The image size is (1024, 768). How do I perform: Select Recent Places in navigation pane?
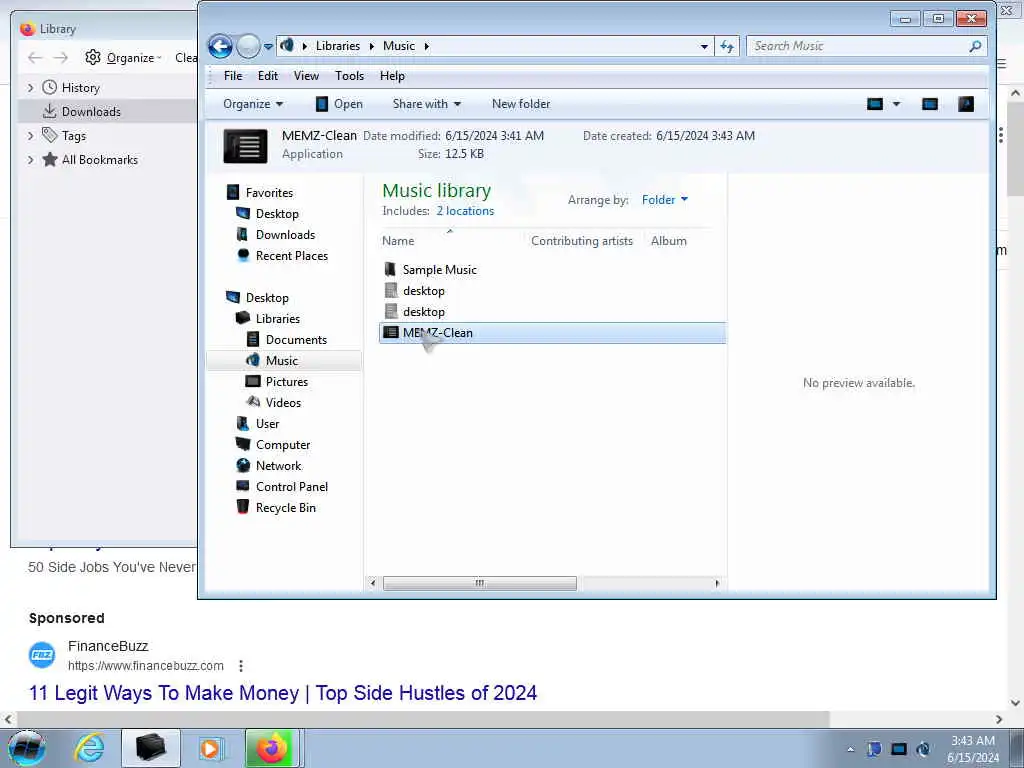pyautogui.click(x=291, y=255)
